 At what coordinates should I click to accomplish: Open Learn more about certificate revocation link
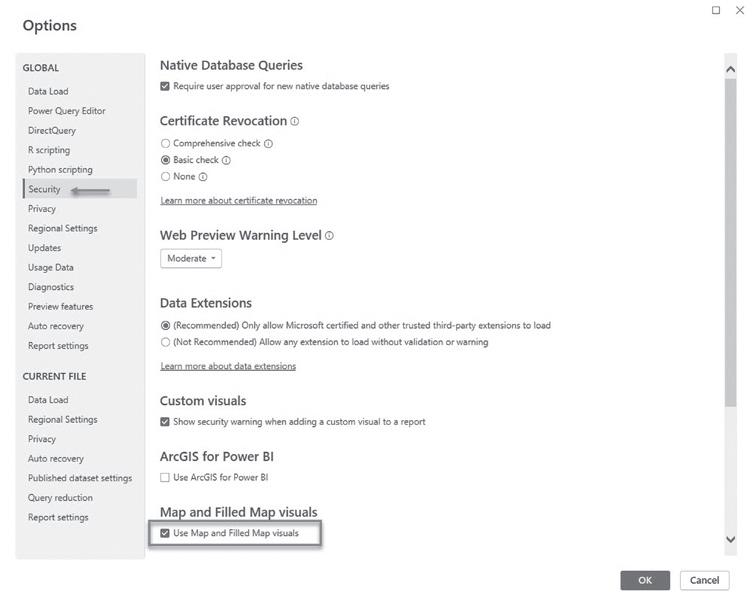[x=239, y=201]
